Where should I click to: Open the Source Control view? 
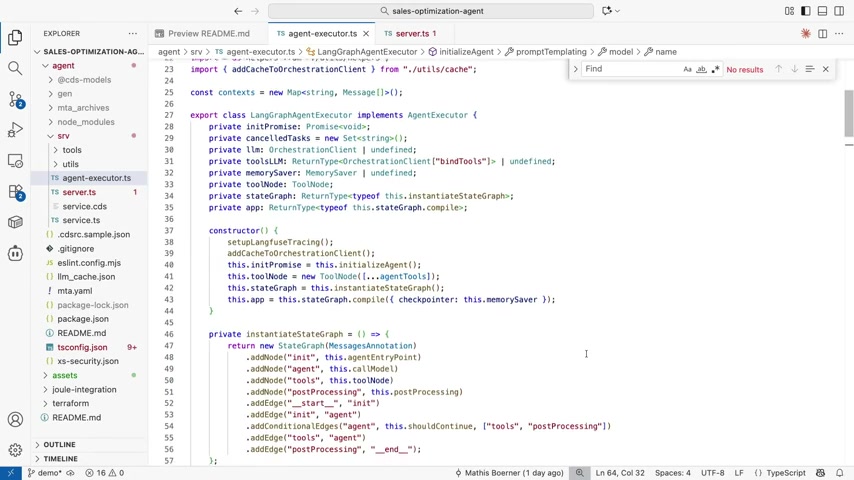(15, 99)
